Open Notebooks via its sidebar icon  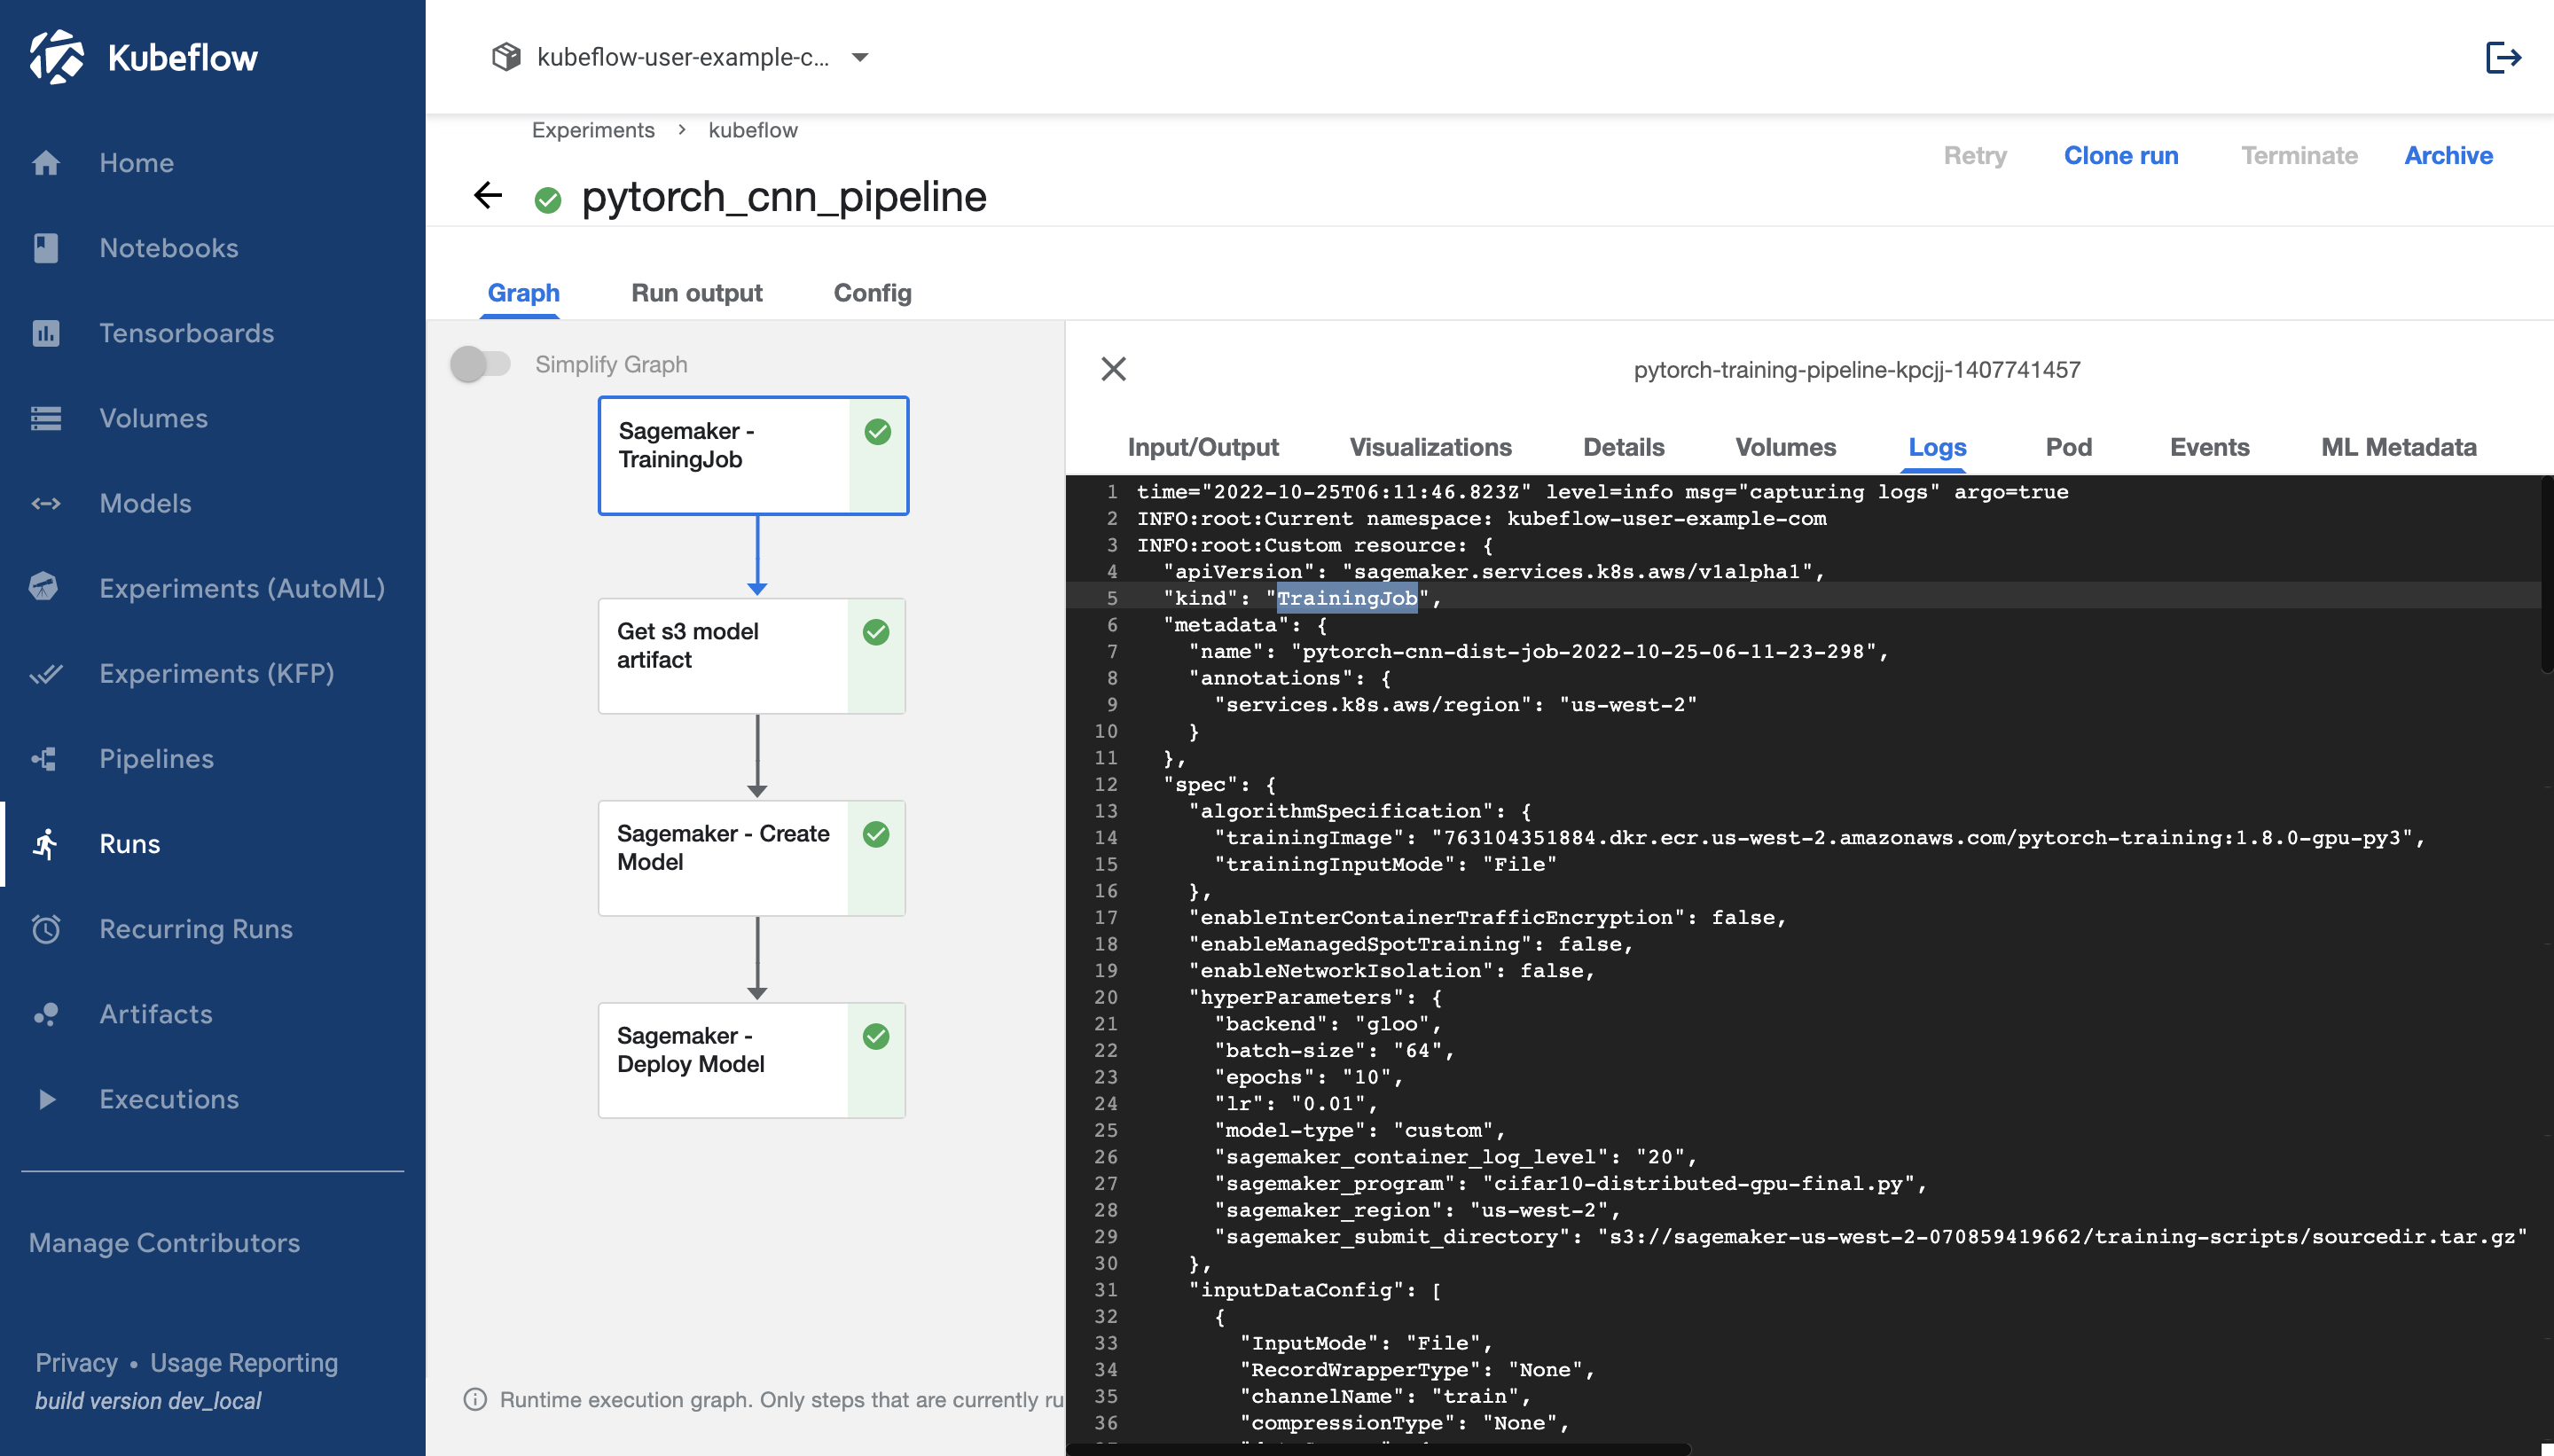46,248
